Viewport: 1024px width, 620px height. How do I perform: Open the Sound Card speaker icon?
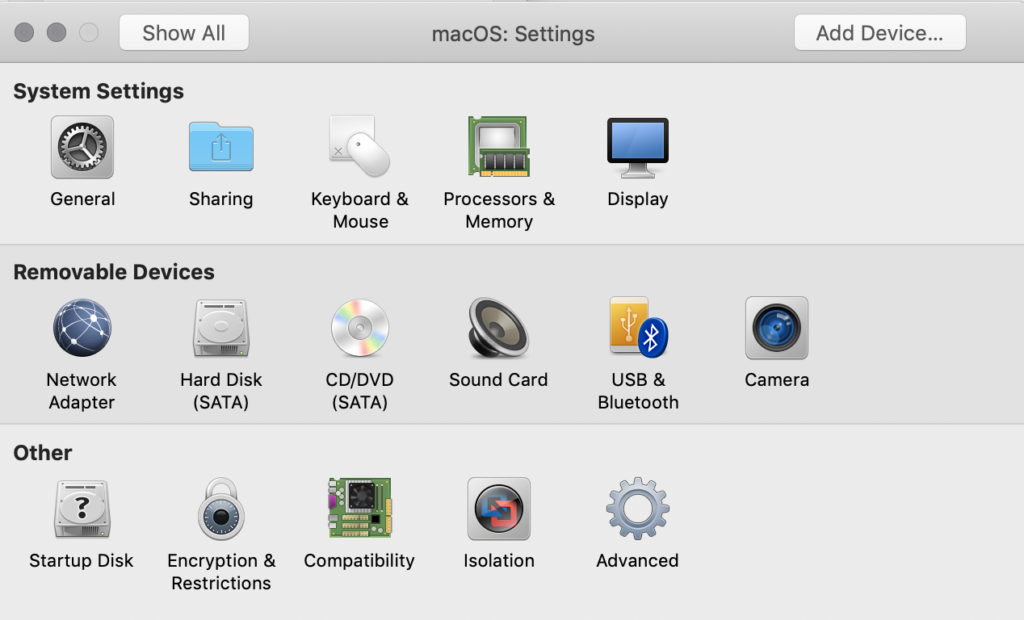point(498,328)
